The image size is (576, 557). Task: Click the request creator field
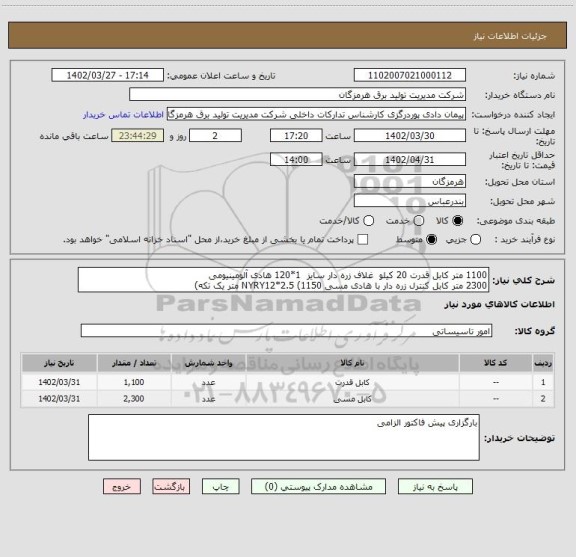[x=316, y=115]
